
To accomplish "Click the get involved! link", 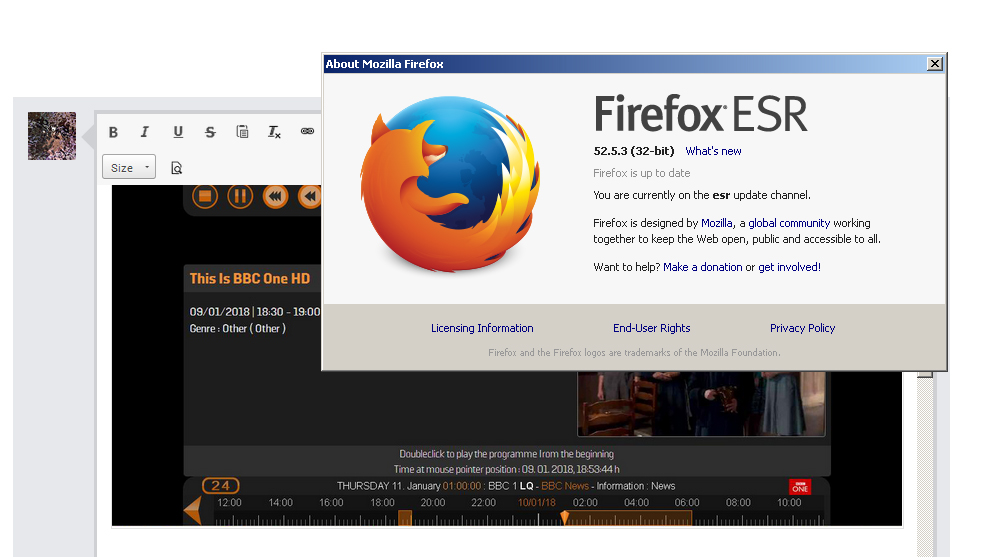I will click(x=790, y=267).
